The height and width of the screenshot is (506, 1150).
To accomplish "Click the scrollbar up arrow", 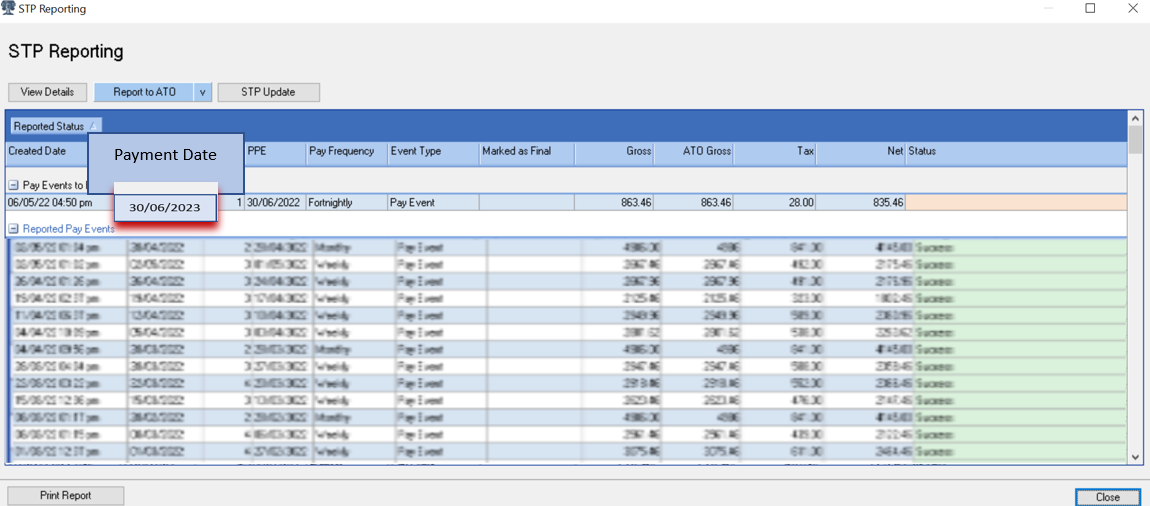I will pyautogui.click(x=1135, y=119).
